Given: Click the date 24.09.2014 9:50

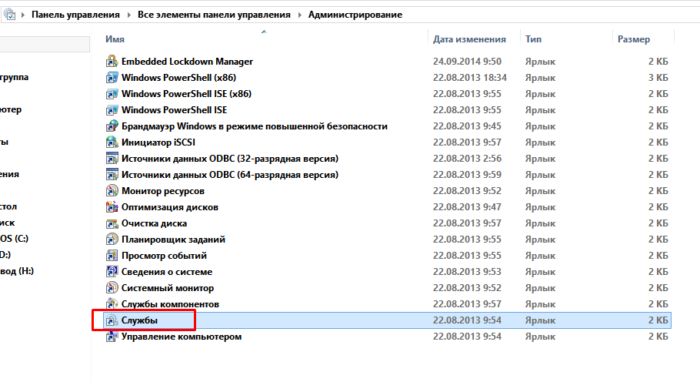Looking at the screenshot, I should pos(467,62).
